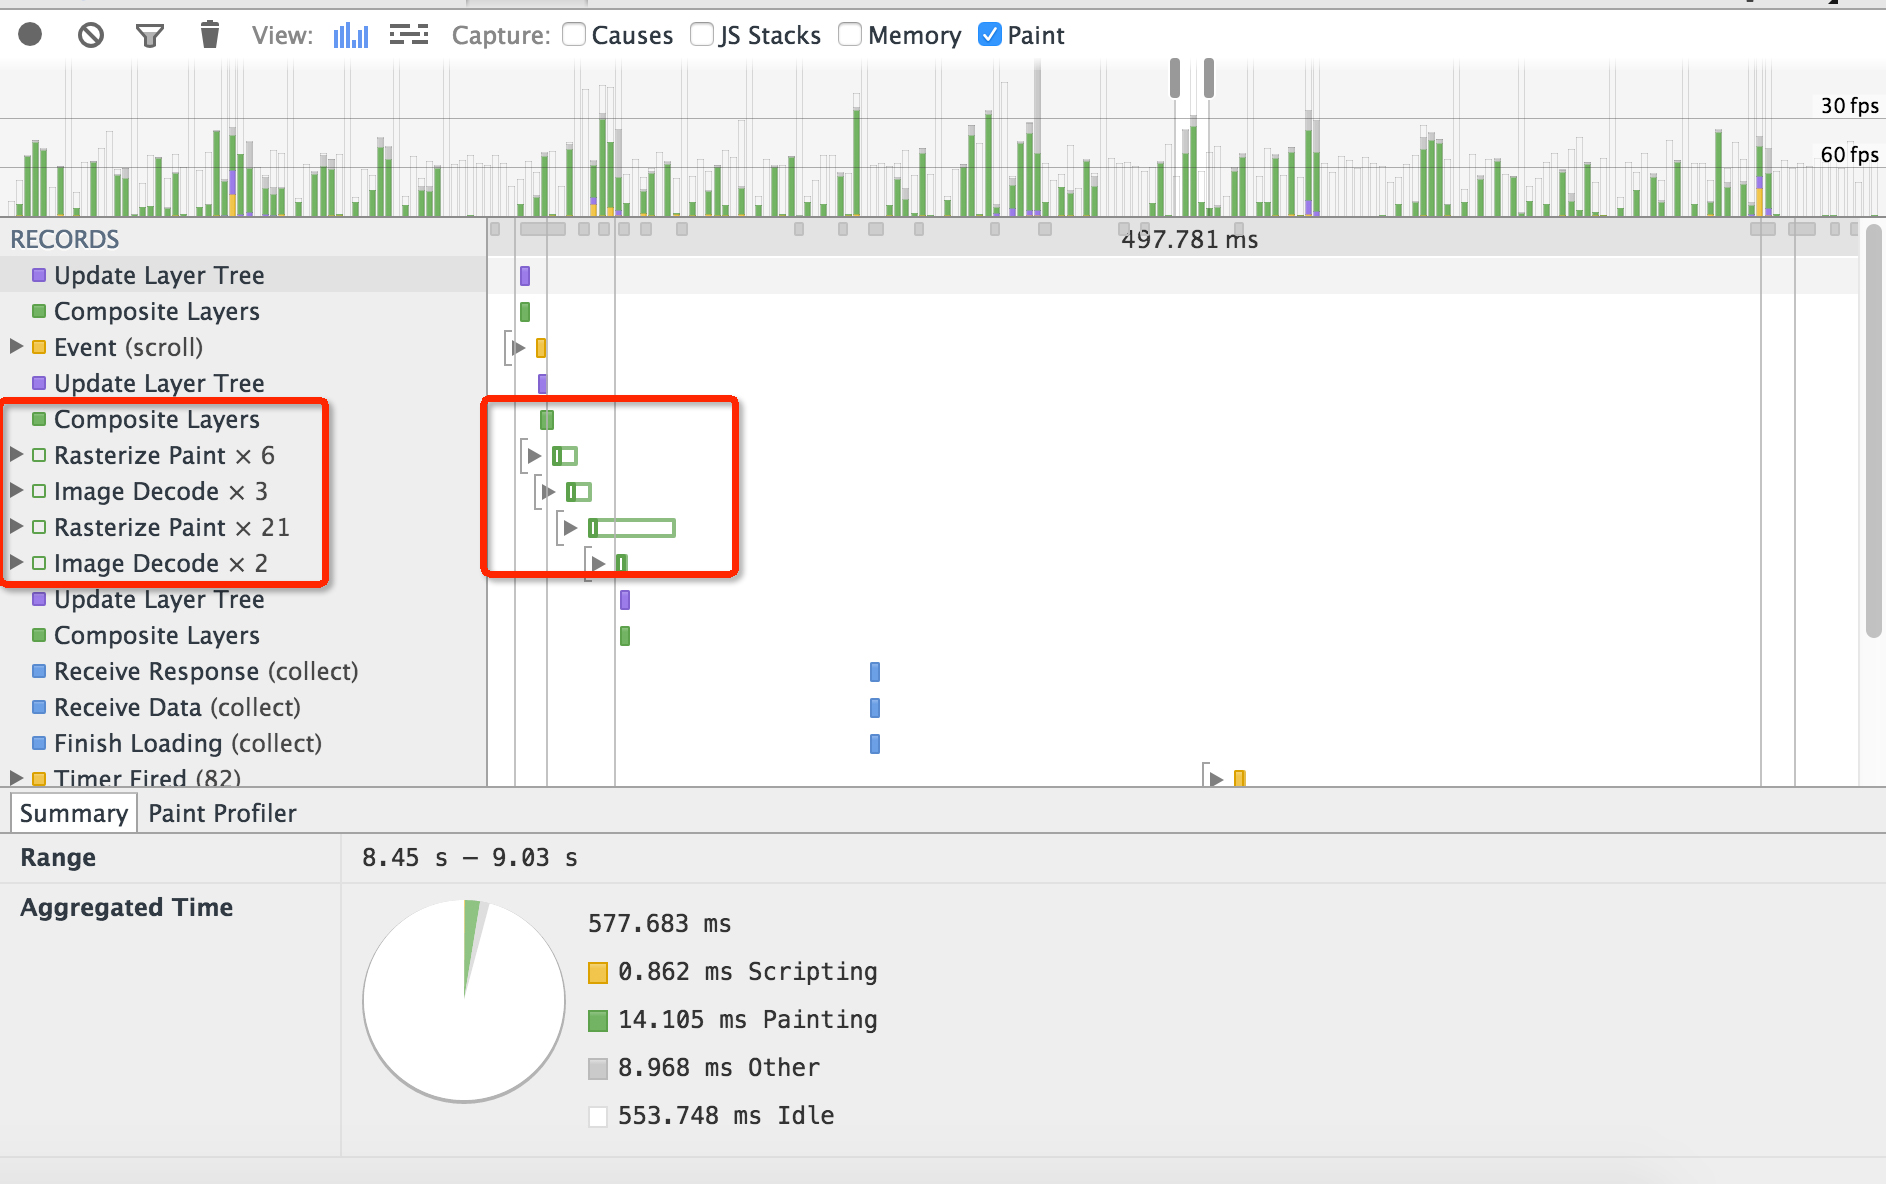The height and width of the screenshot is (1184, 1886).
Task: Select Composite Layers record below first Update Layer Tree
Action: click(243, 311)
